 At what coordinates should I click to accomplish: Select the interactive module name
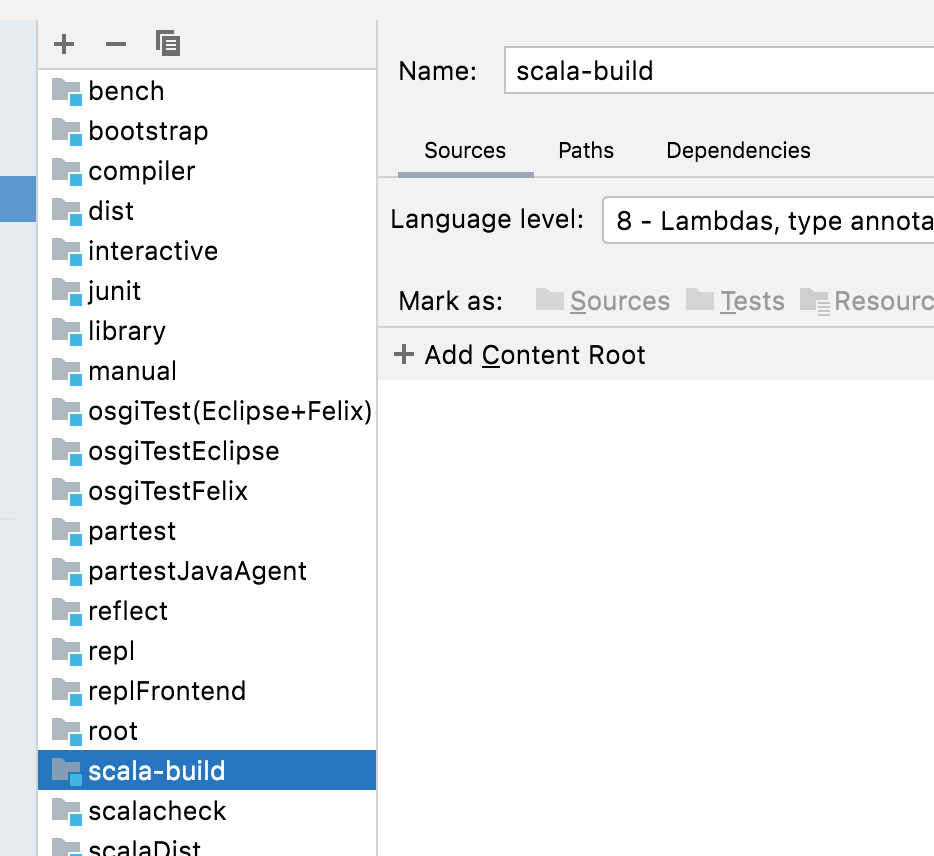click(153, 251)
